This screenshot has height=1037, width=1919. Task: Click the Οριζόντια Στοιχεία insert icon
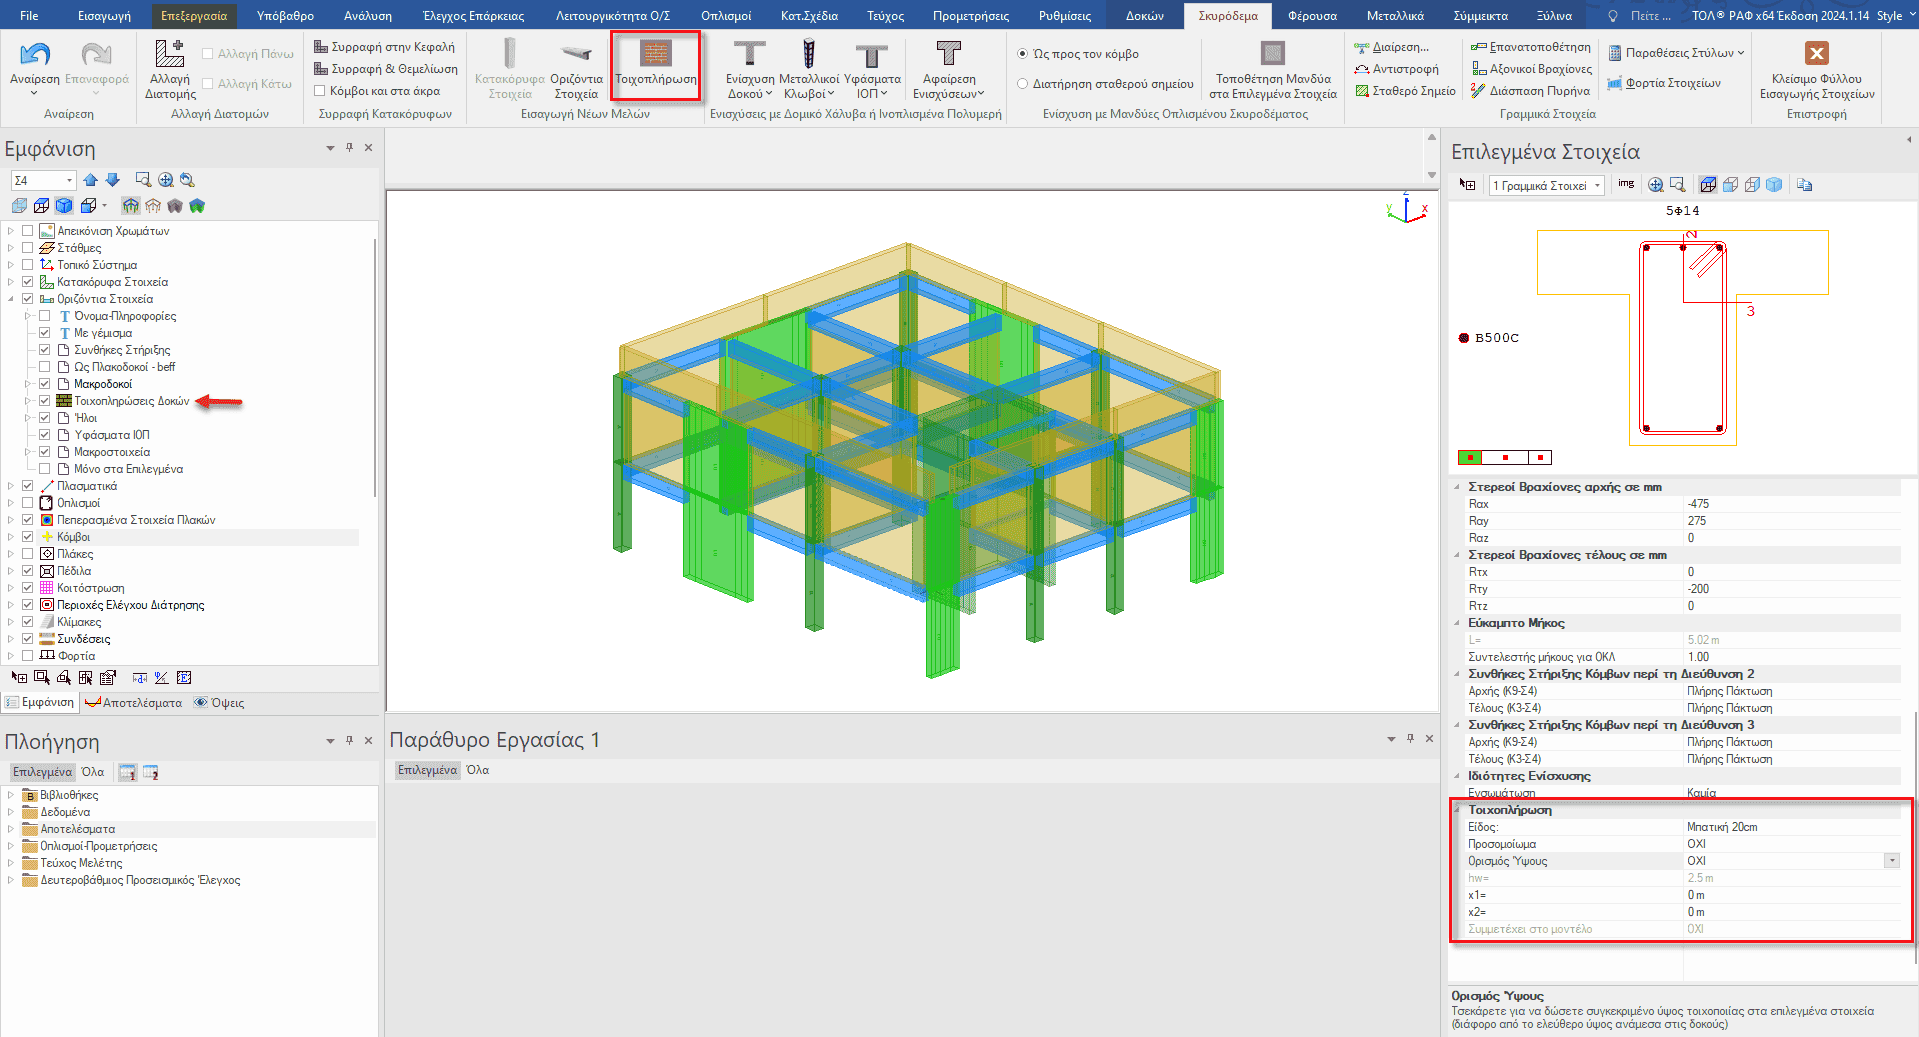[576, 56]
